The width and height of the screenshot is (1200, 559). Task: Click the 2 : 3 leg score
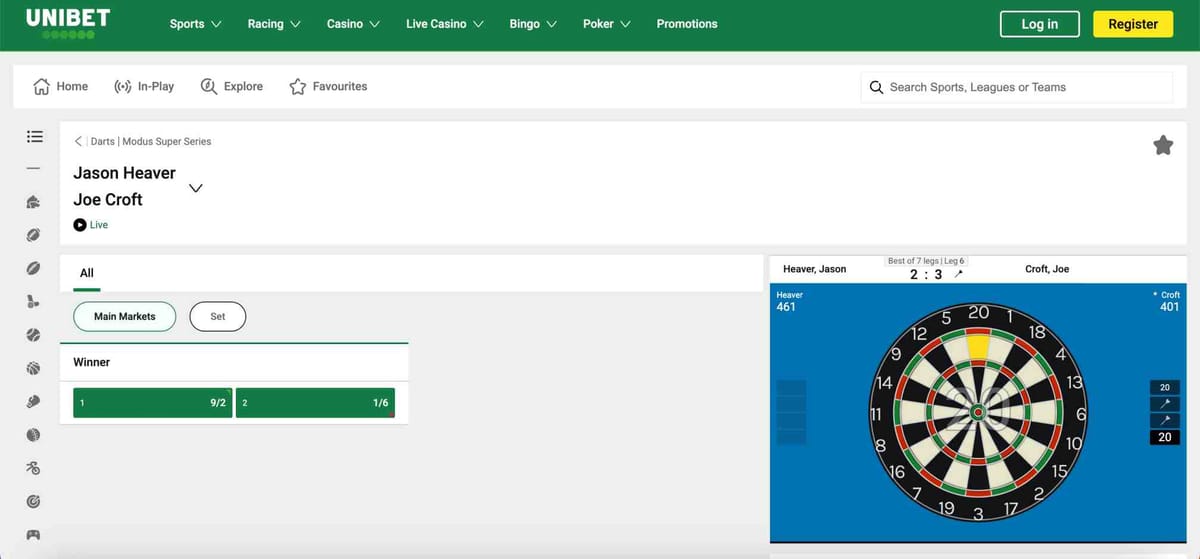[926, 274]
